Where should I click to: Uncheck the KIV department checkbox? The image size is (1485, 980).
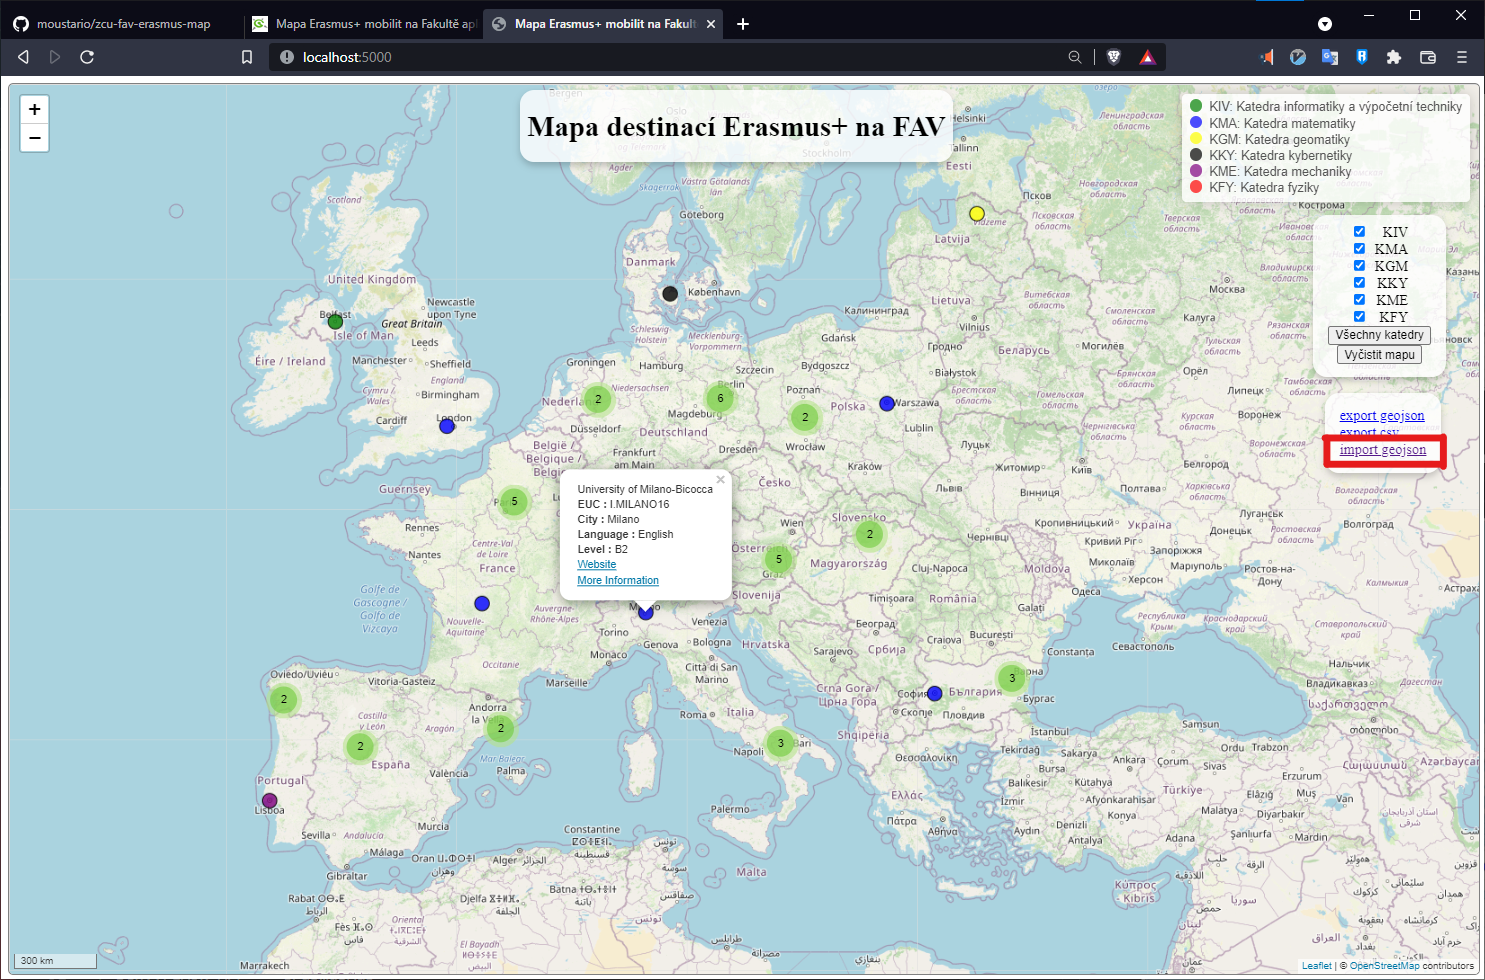pos(1359,231)
